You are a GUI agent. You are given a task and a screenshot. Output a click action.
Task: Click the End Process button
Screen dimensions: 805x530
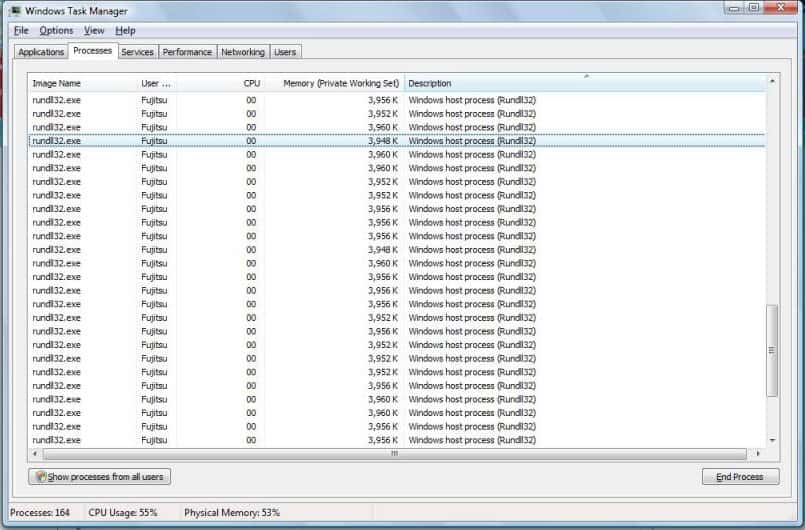[740, 477]
